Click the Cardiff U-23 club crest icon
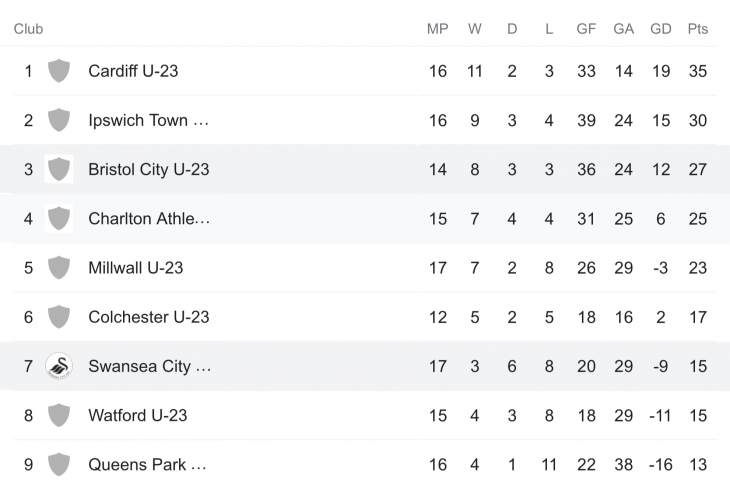 point(59,71)
